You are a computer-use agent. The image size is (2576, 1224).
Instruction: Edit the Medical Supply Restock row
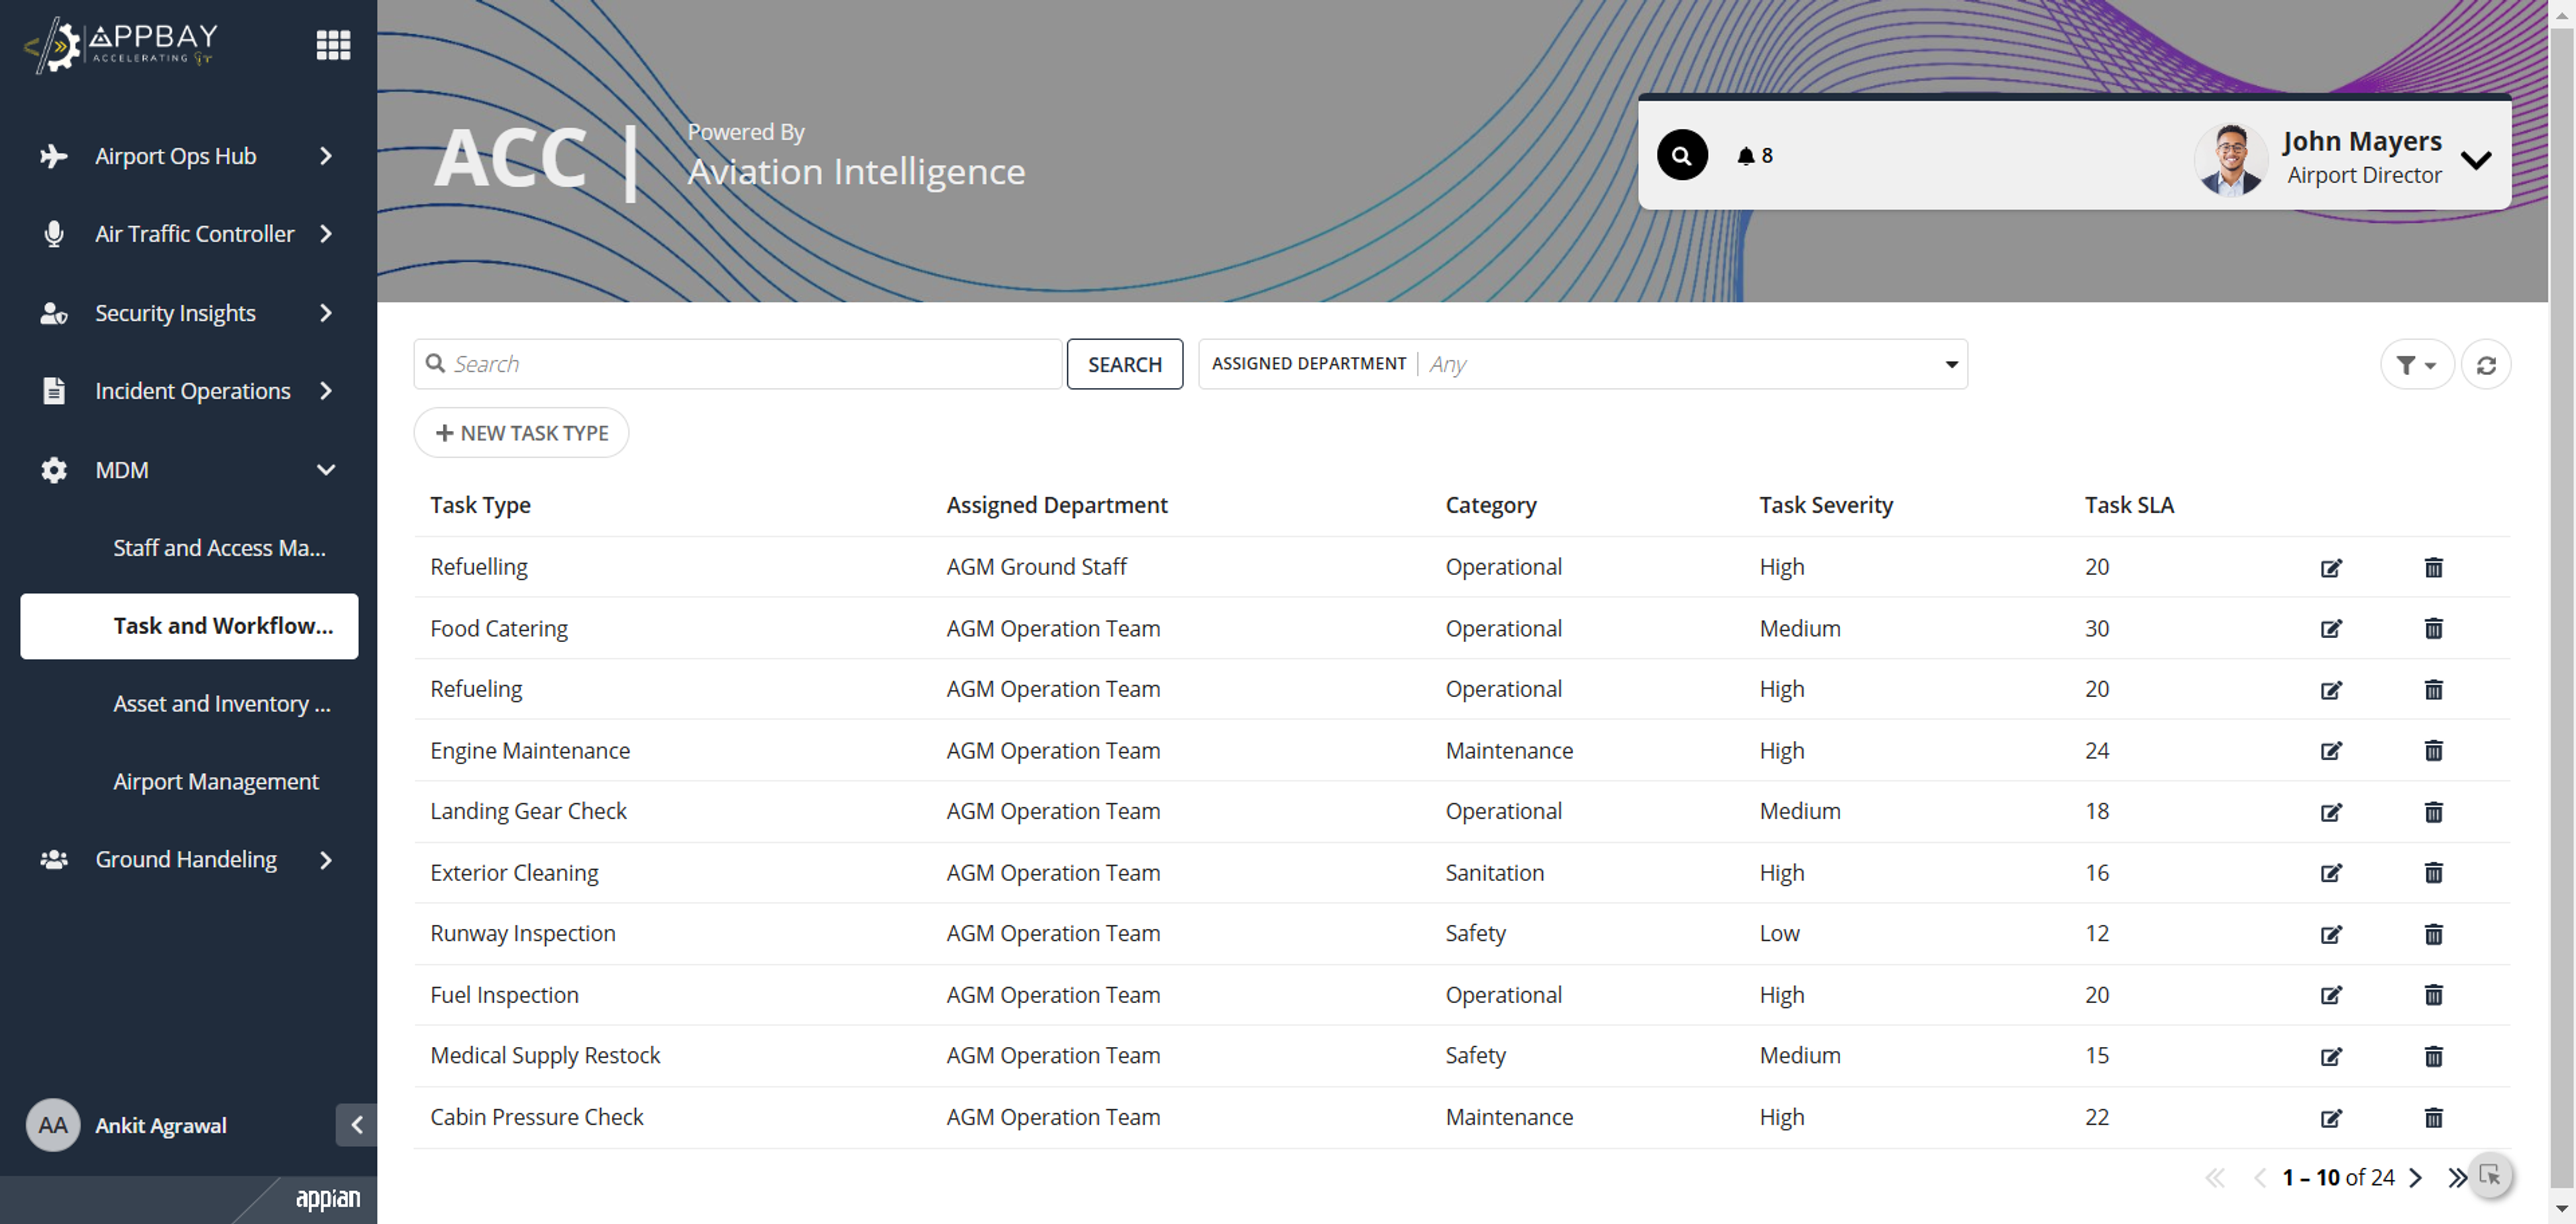2331,1057
